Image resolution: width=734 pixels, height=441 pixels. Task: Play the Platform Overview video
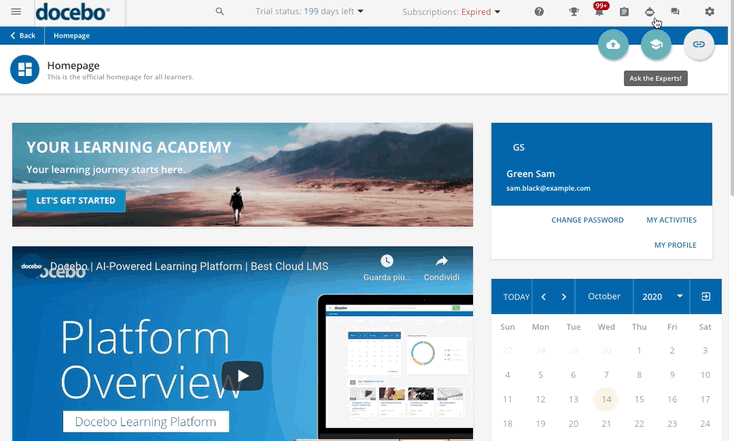pyautogui.click(x=242, y=376)
